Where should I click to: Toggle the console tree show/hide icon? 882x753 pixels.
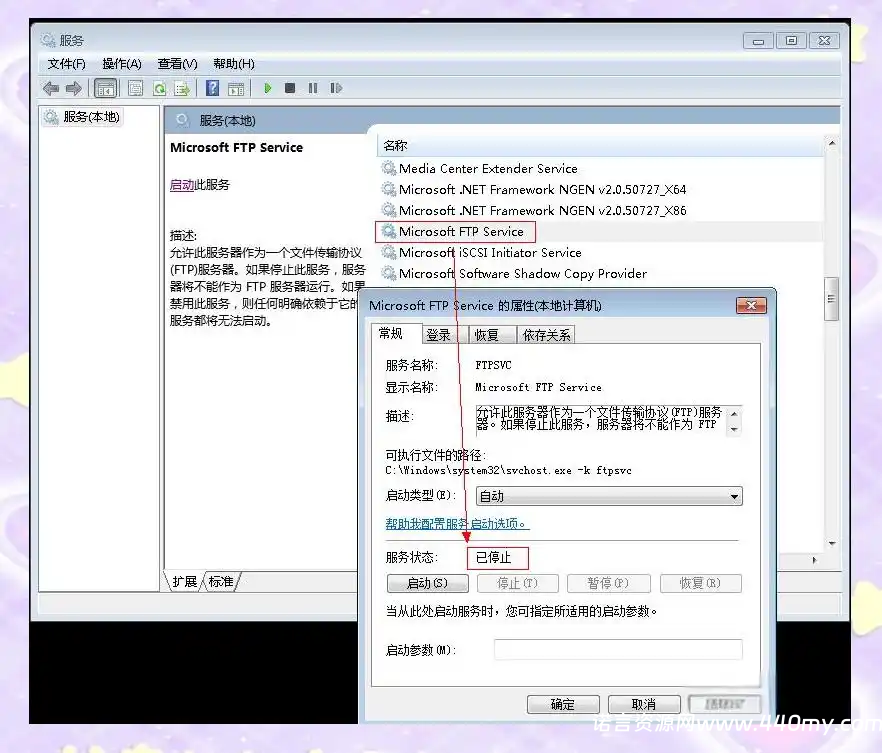click(105, 88)
